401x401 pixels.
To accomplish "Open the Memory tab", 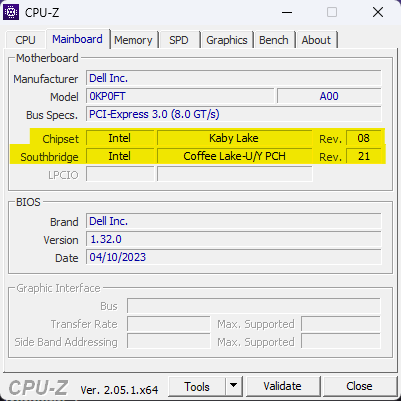I will coord(133,40).
